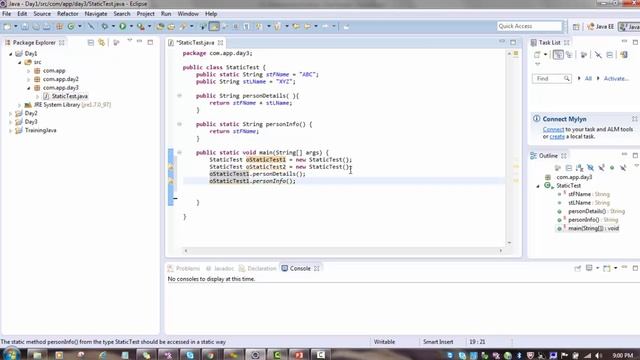
Task: Click the Print toolbar icon
Action: pos(47,27)
